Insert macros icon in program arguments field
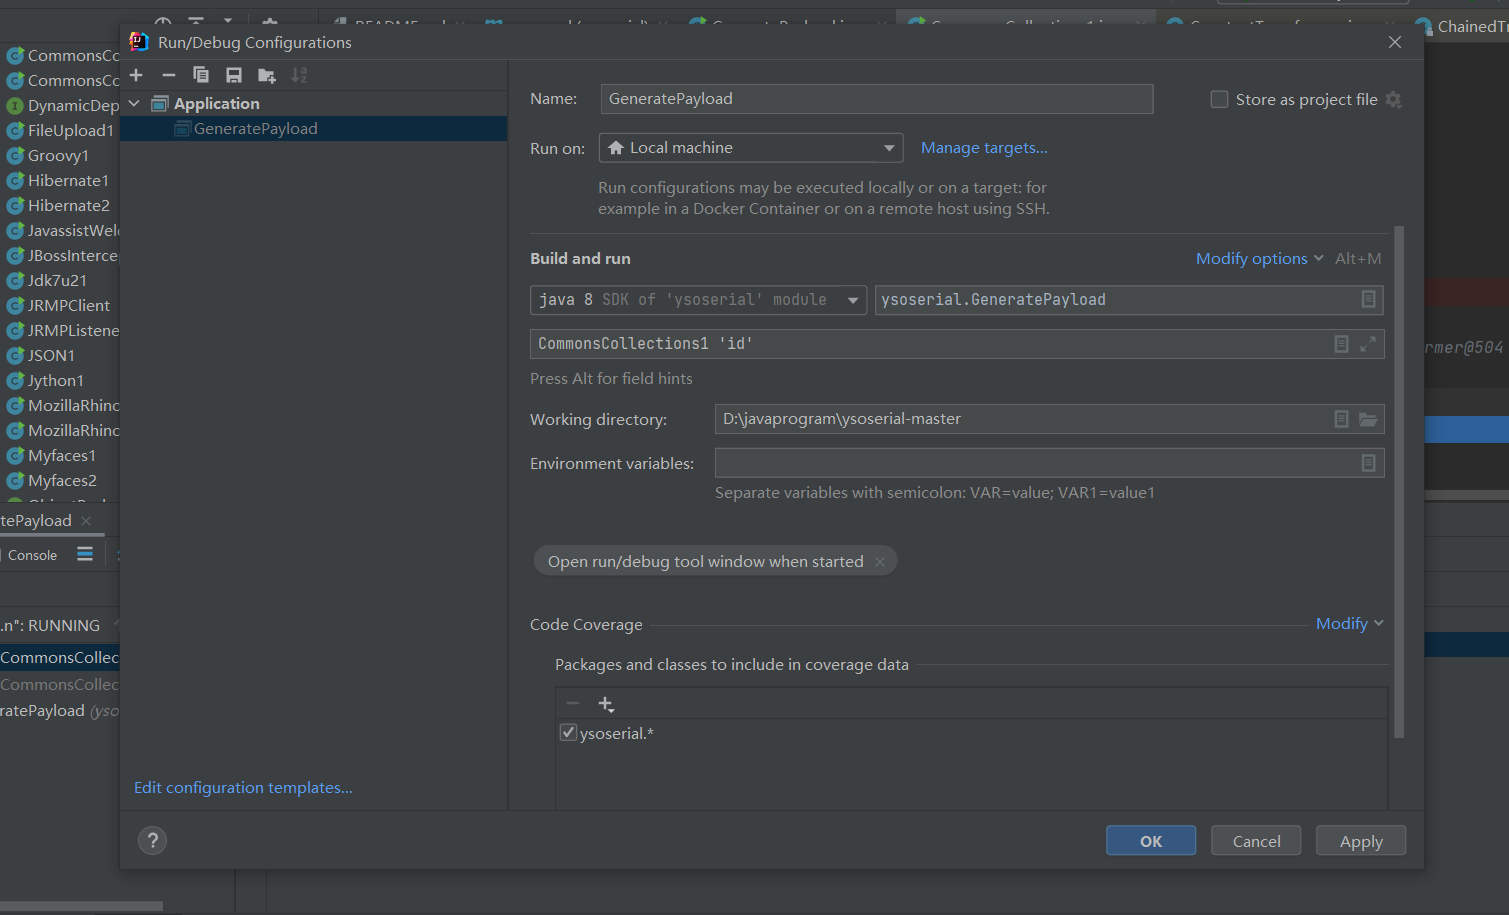Viewport: 1509px width, 915px height. click(1342, 344)
